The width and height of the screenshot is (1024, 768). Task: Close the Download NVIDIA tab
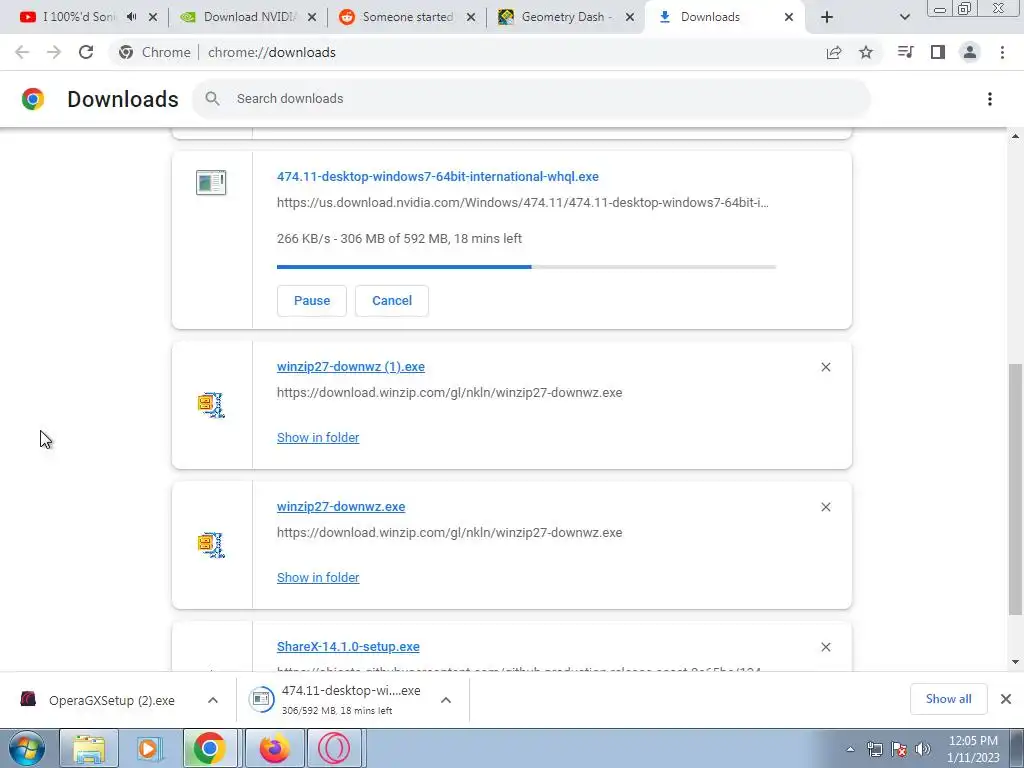coord(312,18)
